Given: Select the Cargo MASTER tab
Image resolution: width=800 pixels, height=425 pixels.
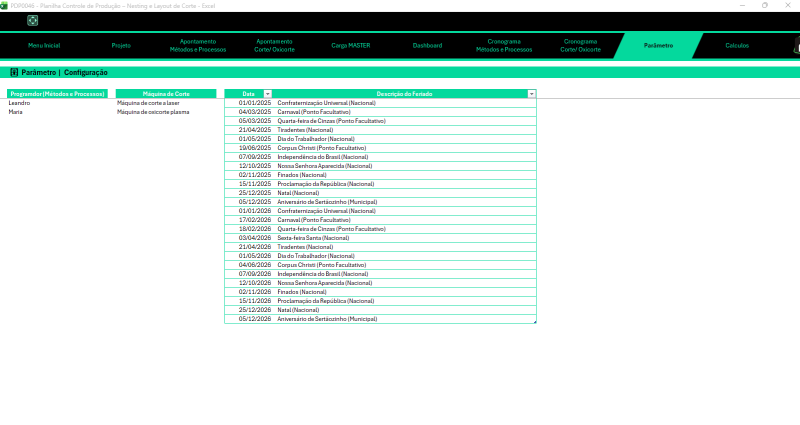Looking at the screenshot, I should pyautogui.click(x=350, y=46).
